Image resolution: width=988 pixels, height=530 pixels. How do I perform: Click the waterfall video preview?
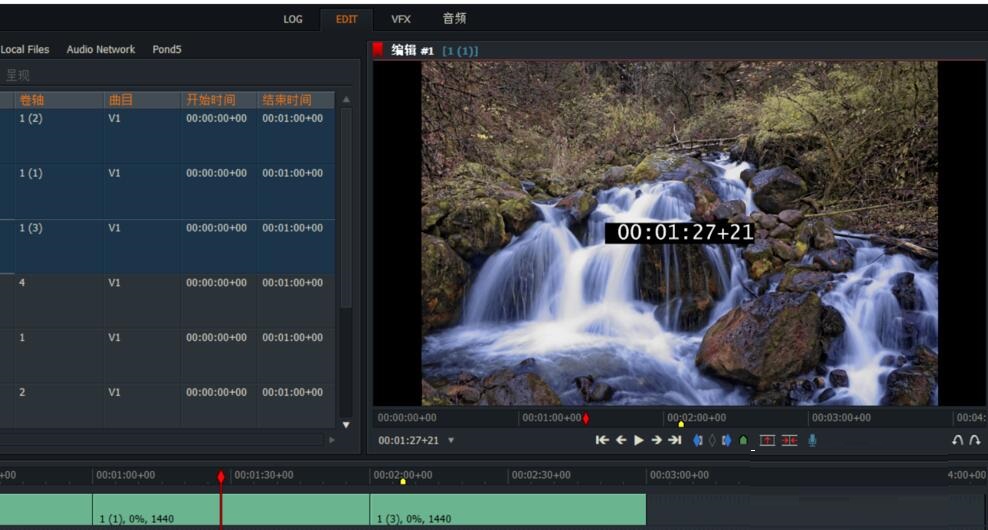(679, 233)
